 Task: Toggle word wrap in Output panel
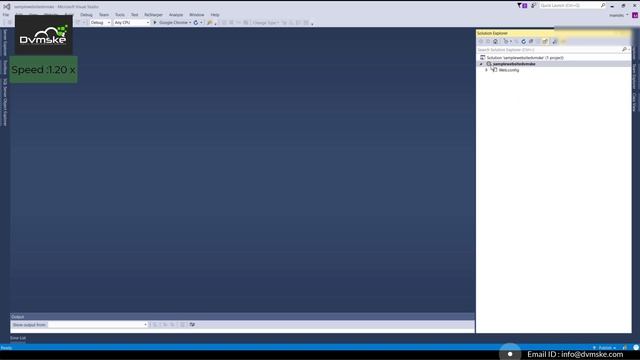click(192, 324)
